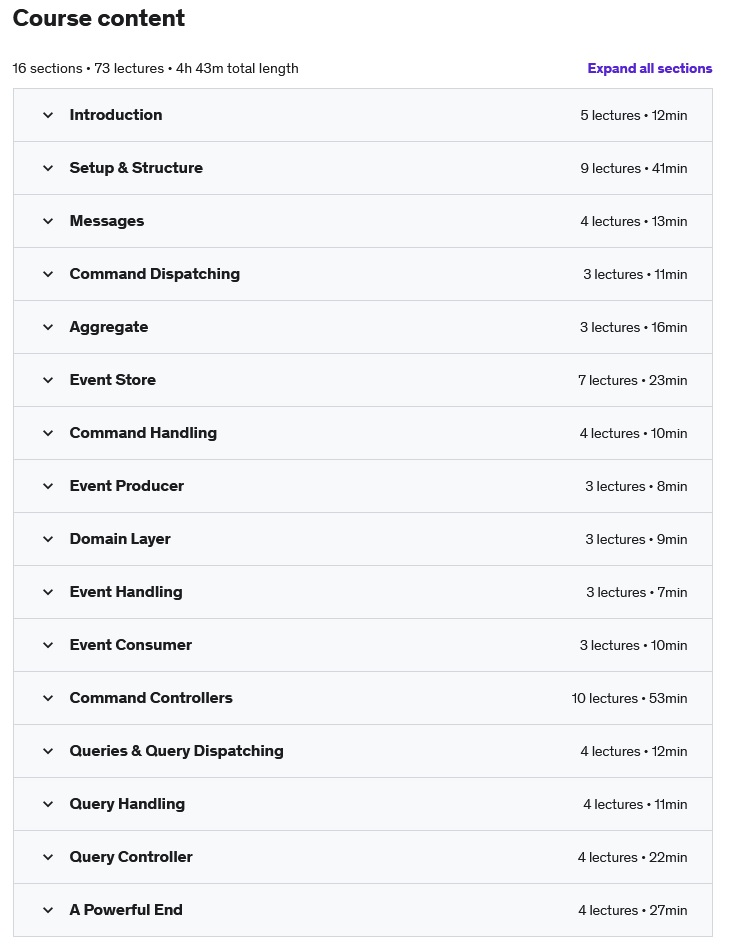729x949 pixels.
Task: Open the Event Producer chevron icon
Action: (48, 486)
